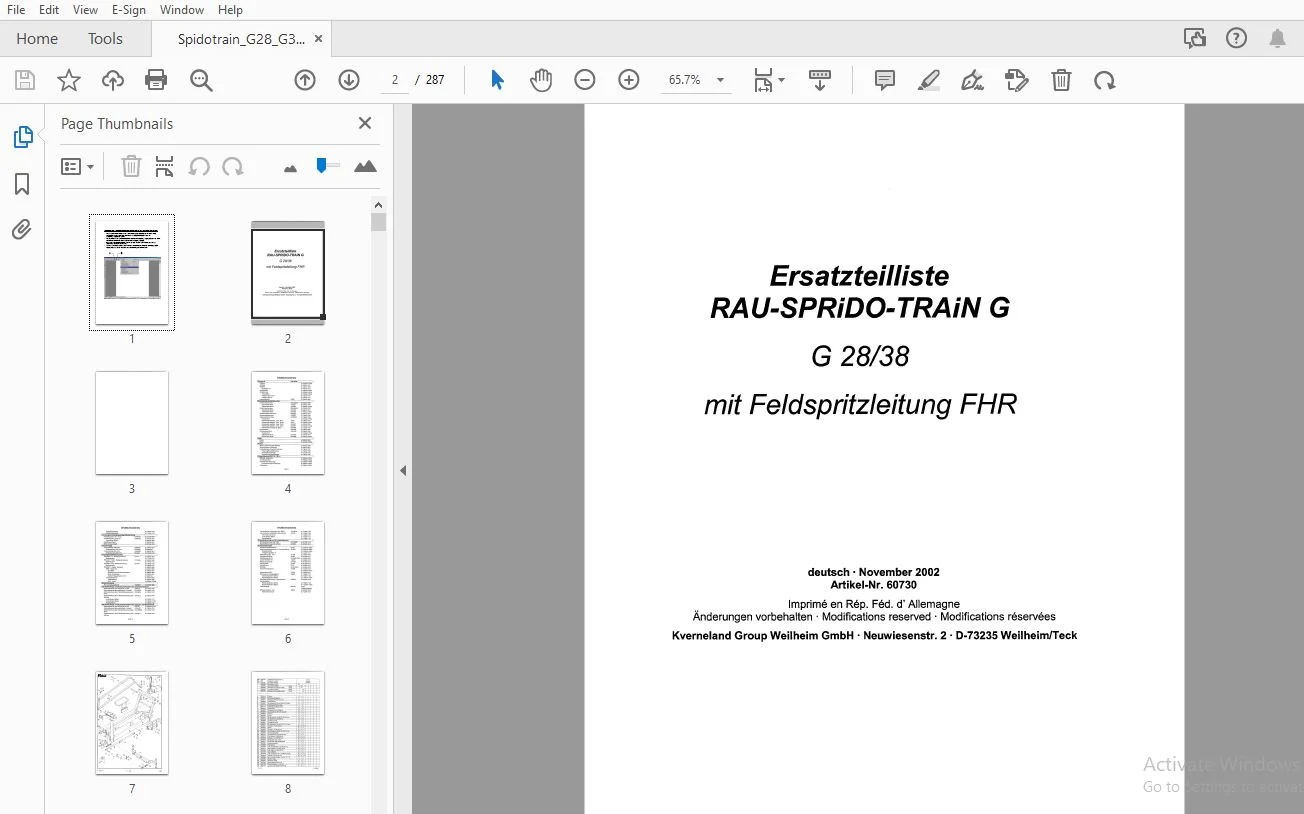
Task: Click the Edit PDF stamp icon
Action: (1017, 80)
